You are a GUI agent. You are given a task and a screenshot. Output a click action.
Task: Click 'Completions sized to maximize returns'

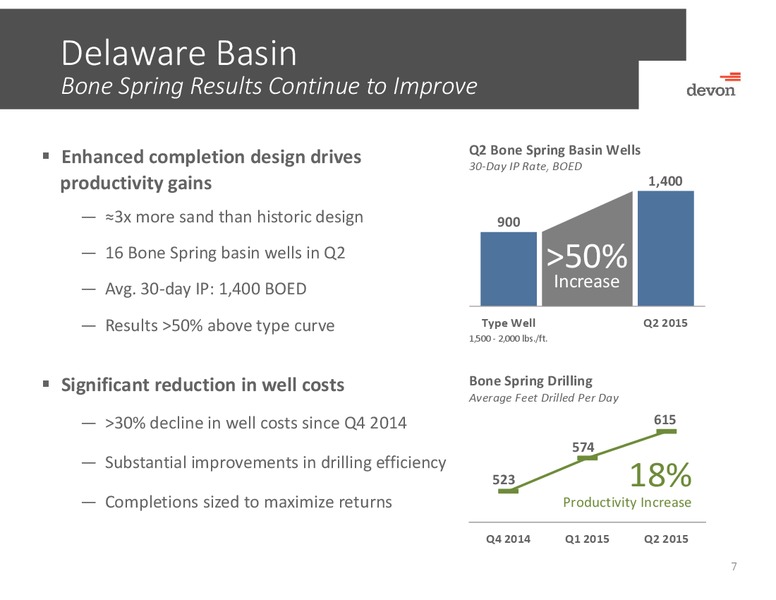pos(248,502)
